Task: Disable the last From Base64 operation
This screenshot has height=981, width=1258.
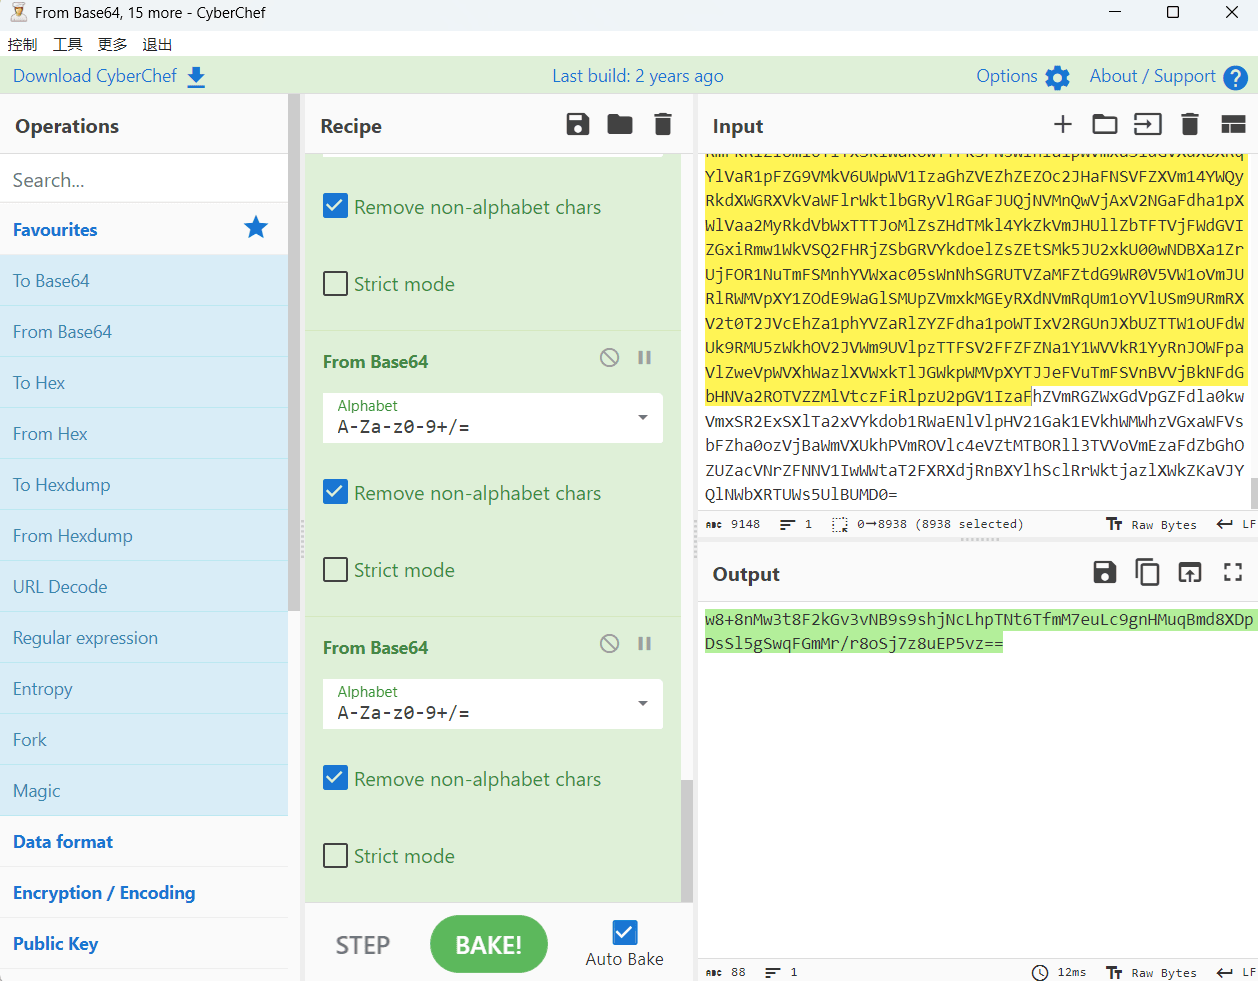Action: click(x=609, y=644)
